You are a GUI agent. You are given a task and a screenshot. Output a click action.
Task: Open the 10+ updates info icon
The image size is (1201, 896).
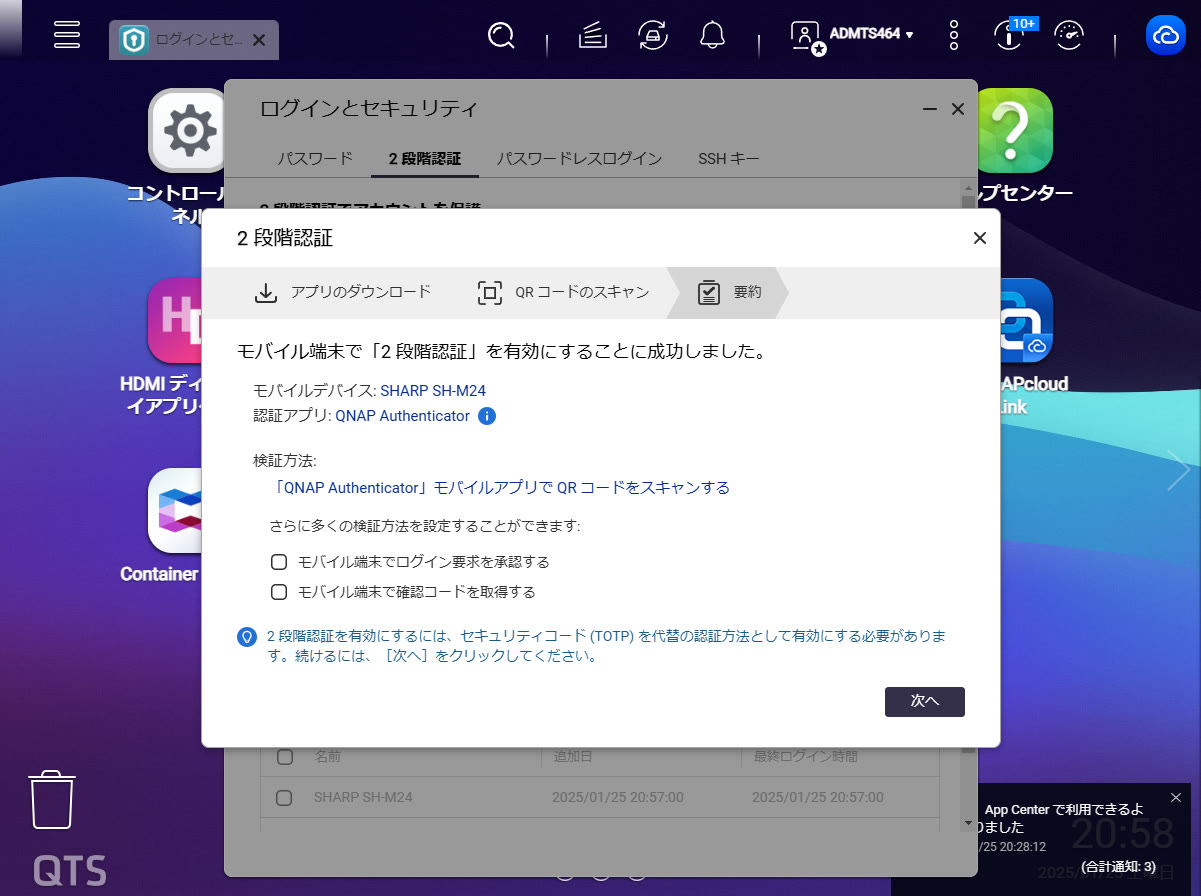coord(1011,34)
